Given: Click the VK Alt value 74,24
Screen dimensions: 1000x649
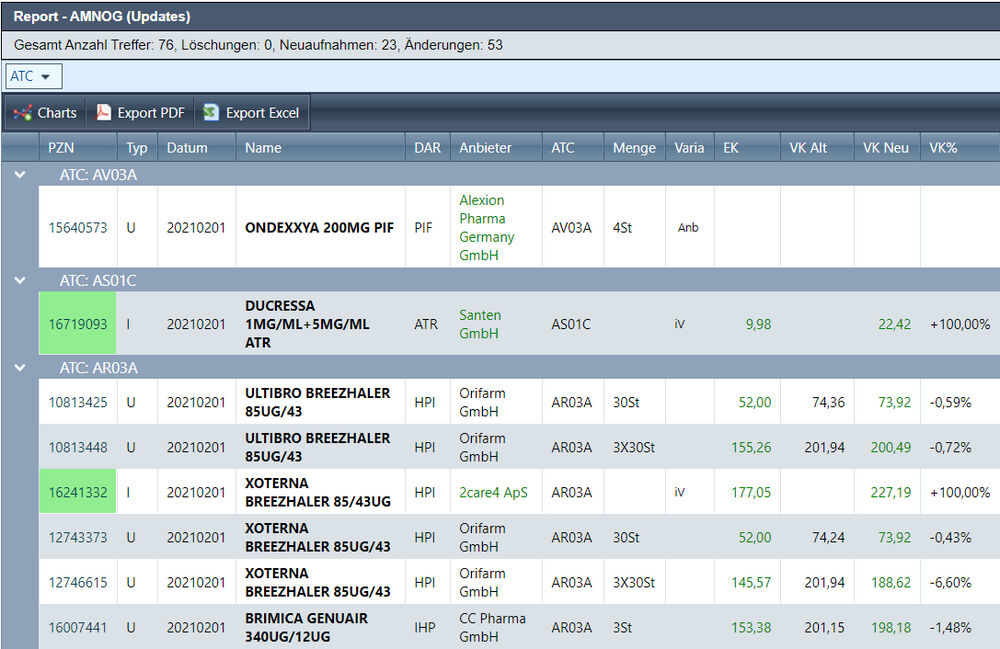Looking at the screenshot, I should point(828,537).
